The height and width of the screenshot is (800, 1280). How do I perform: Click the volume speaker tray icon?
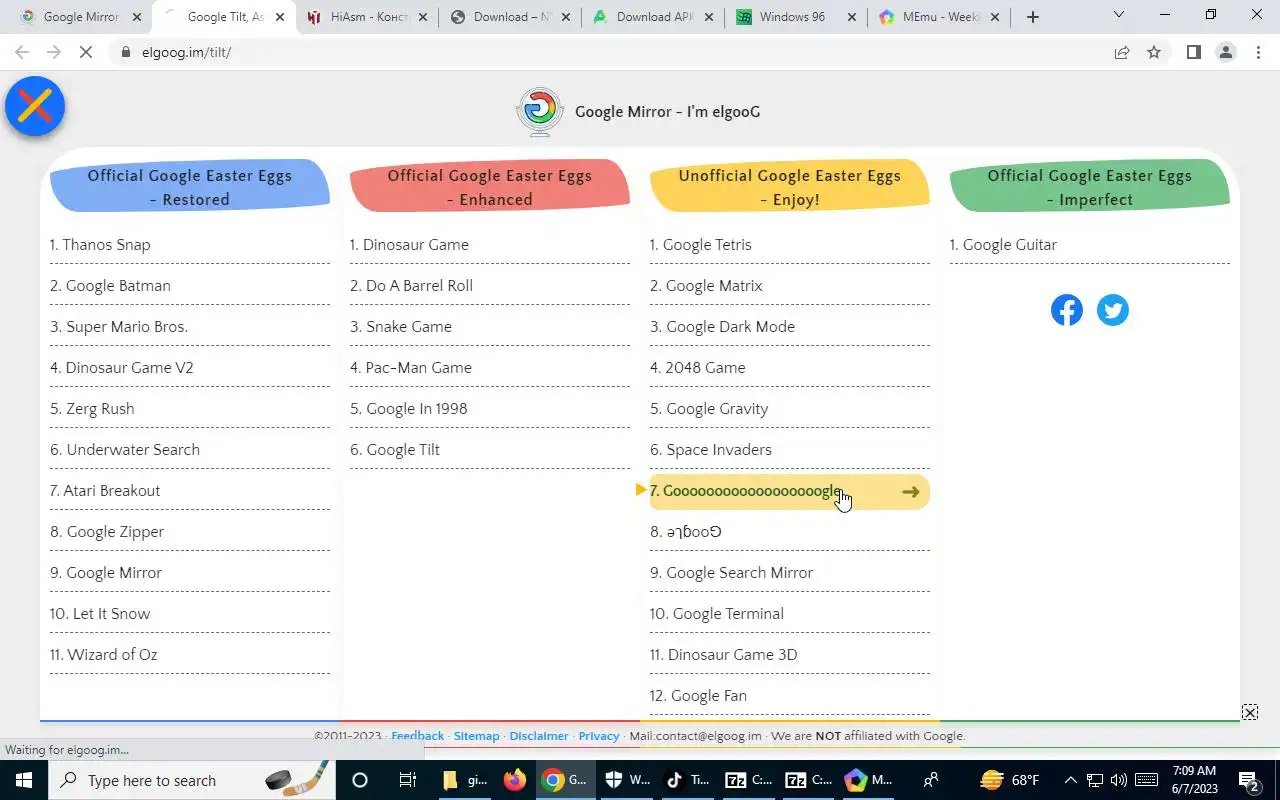coord(1119,780)
